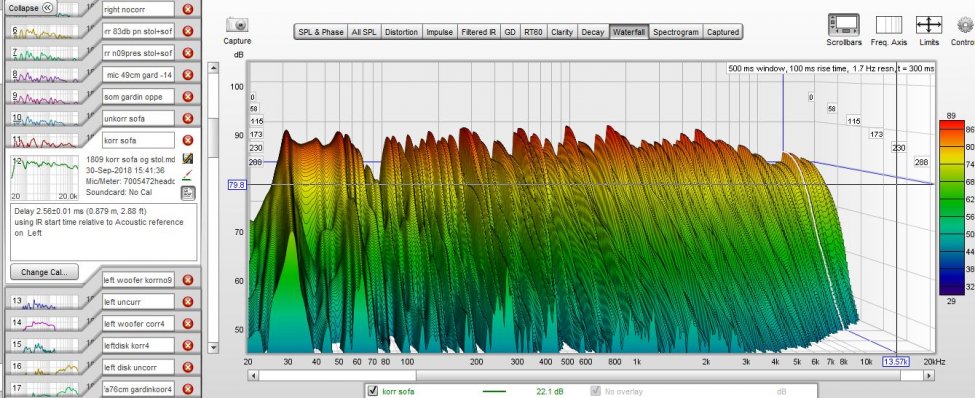Change trace colour icon for measurement 12
The height and width of the screenshot is (398, 975).
click(187, 177)
